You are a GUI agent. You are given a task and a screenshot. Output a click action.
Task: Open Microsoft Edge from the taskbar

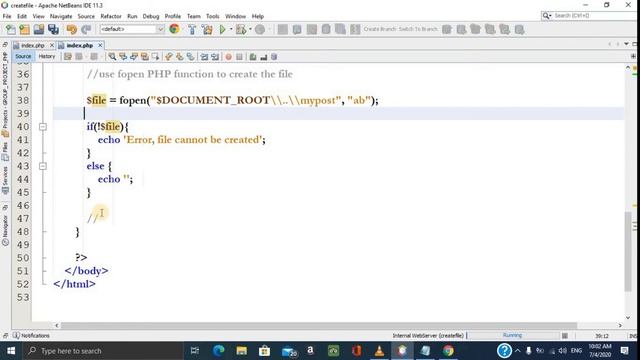coord(219,351)
